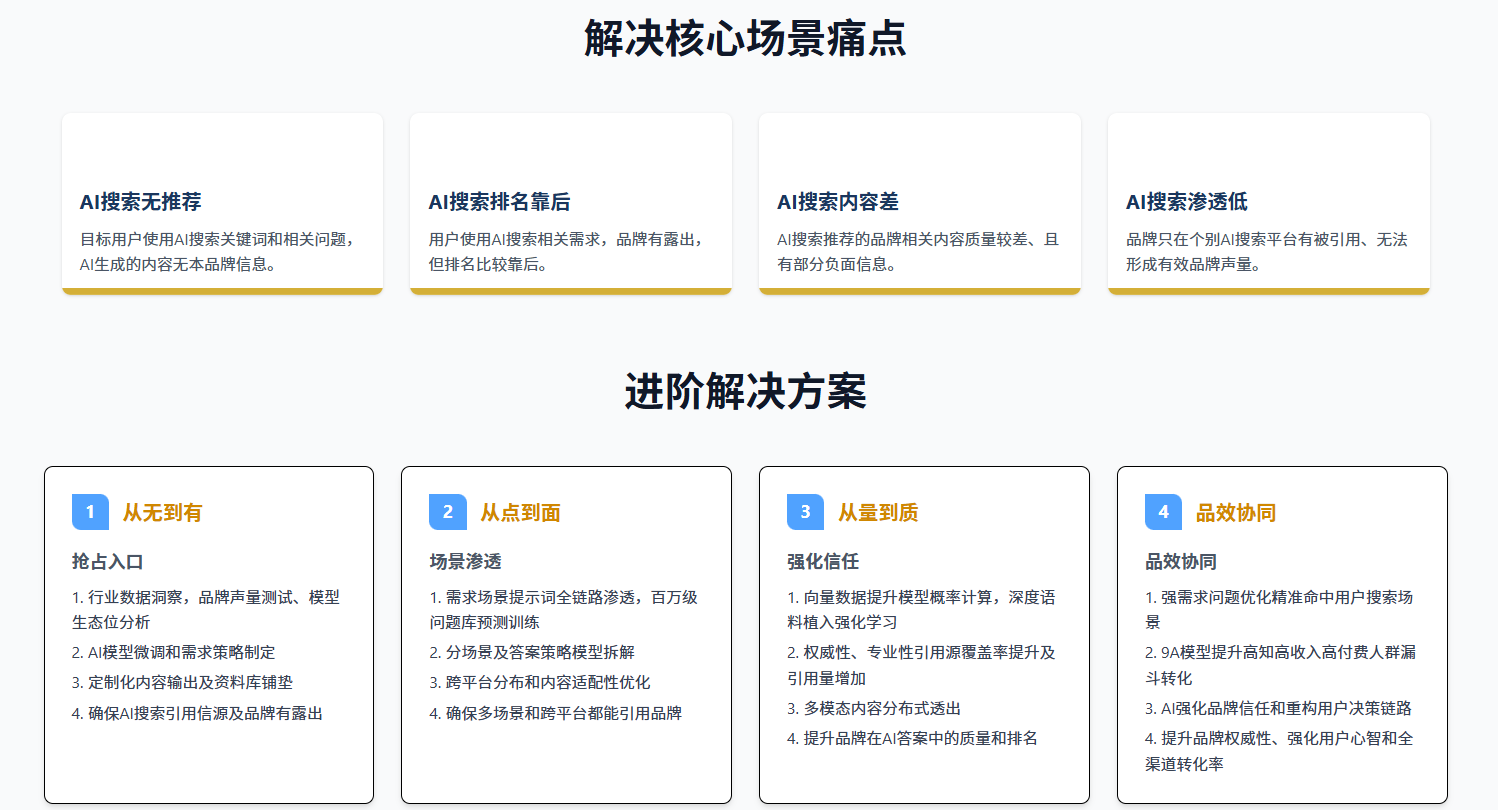Click the blue number 2 badge
1498x810 pixels.
coord(447,512)
